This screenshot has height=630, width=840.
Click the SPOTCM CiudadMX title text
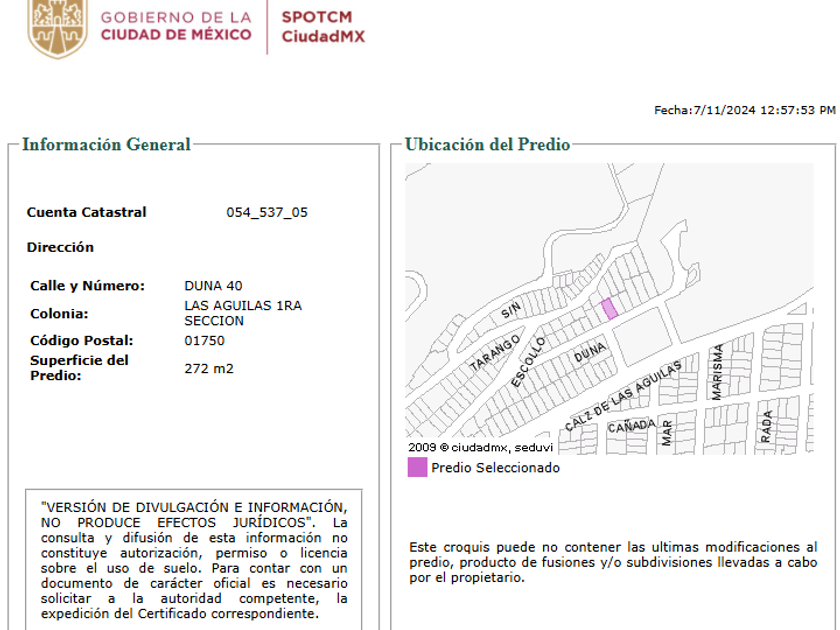tap(323, 27)
